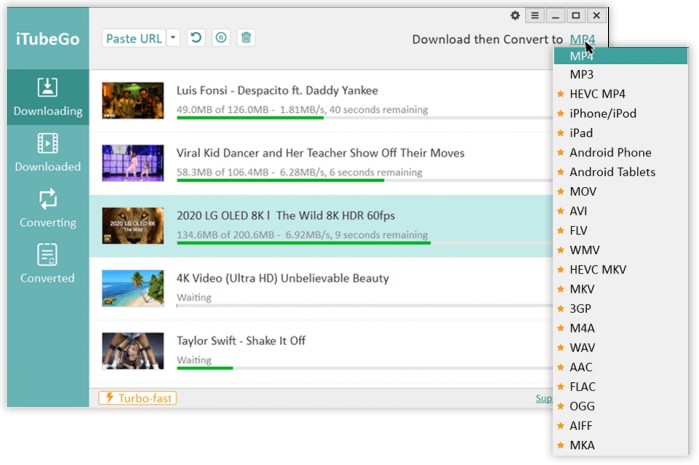Toggle Turbo-fast mode button
Viewport: 699px width, 465px height.
point(138,398)
